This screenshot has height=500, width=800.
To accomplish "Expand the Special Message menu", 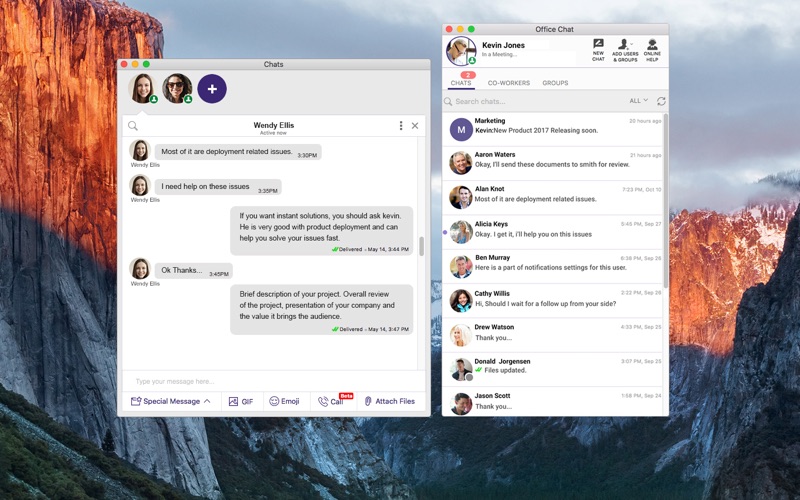I will point(171,402).
